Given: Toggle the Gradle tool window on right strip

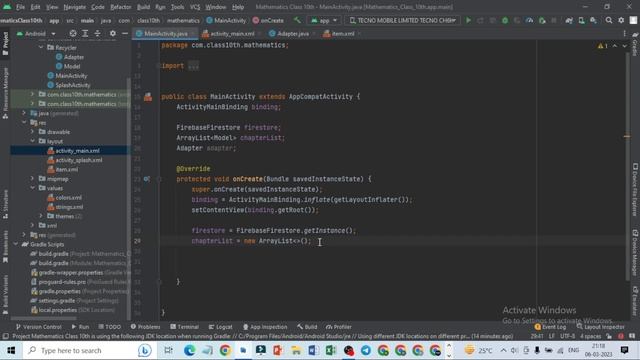Looking at the screenshot, I should pos(635,44).
